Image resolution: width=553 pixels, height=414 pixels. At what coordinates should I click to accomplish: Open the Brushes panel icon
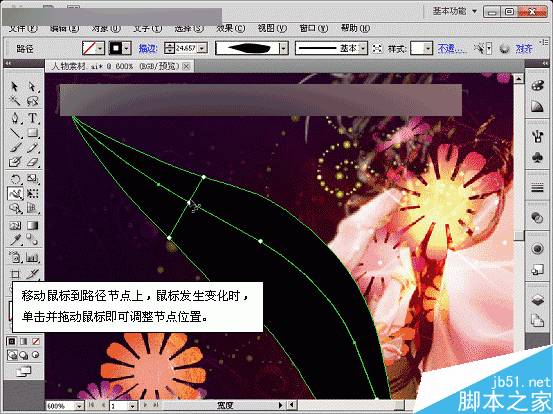[x=537, y=136]
